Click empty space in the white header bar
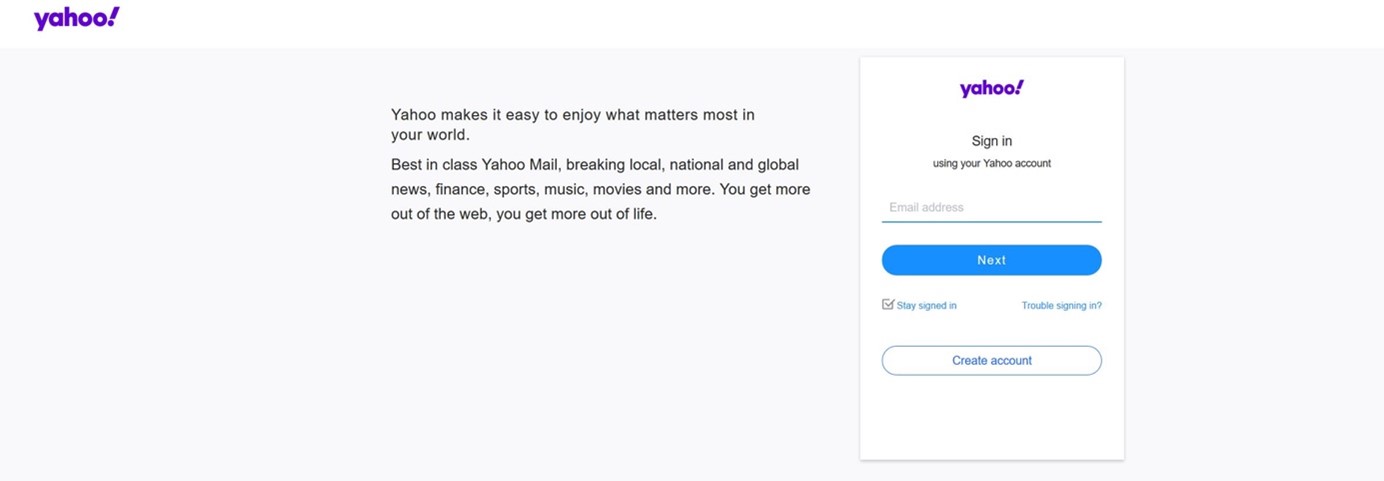 [x=700, y=24]
